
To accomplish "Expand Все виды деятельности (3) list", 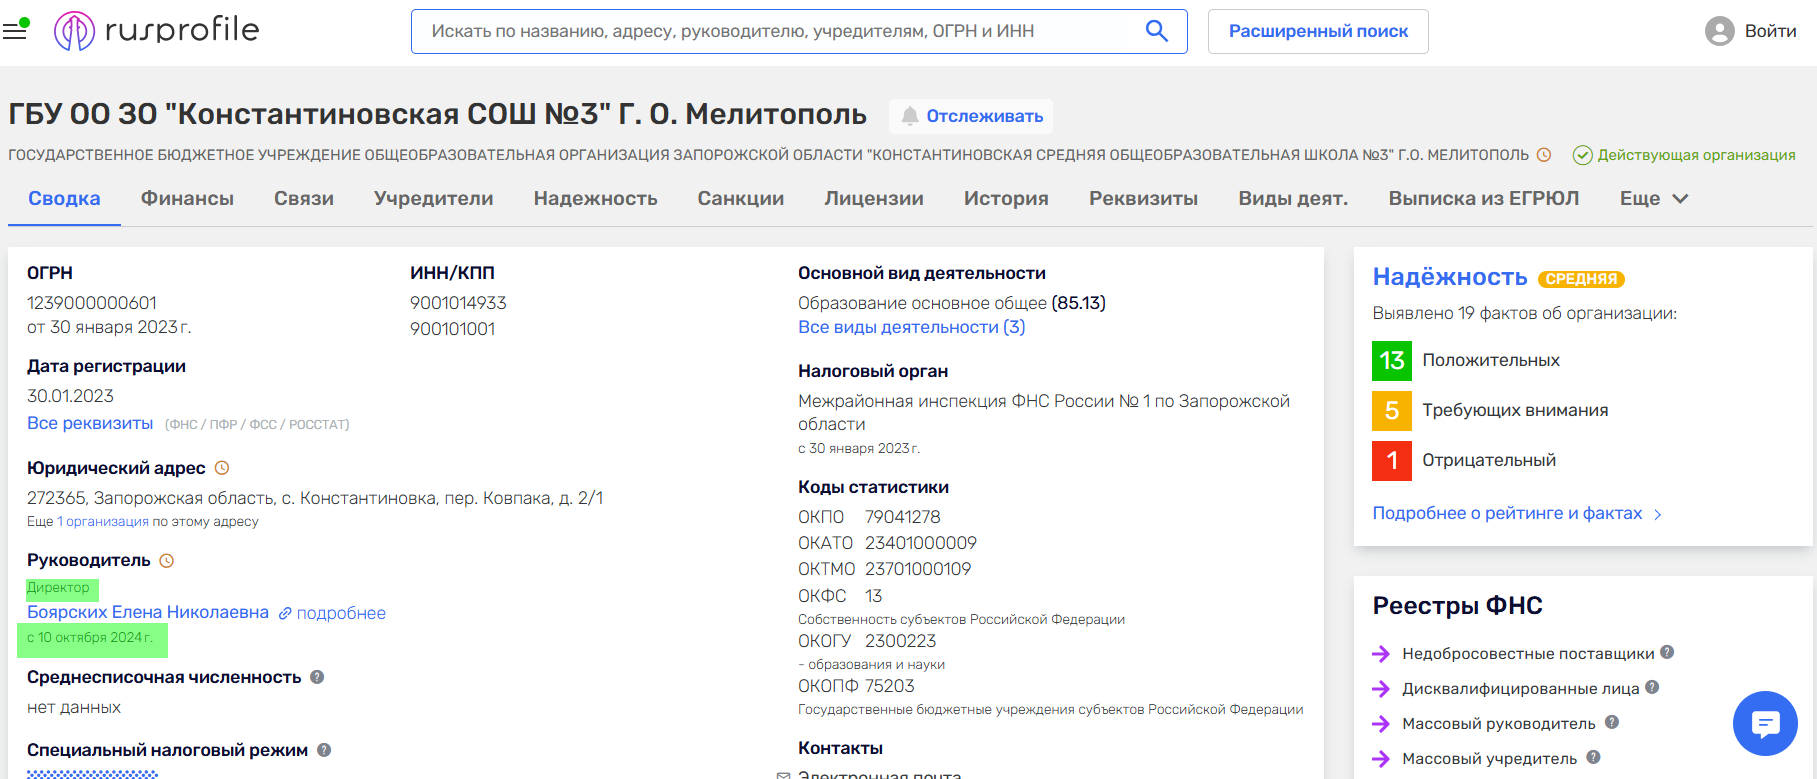I will 911,327.
